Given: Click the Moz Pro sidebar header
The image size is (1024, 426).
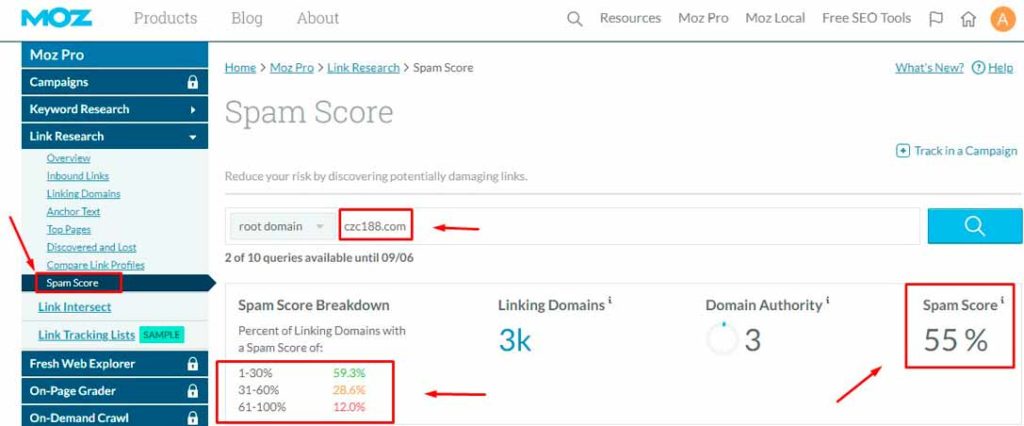Looking at the screenshot, I should [115, 56].
